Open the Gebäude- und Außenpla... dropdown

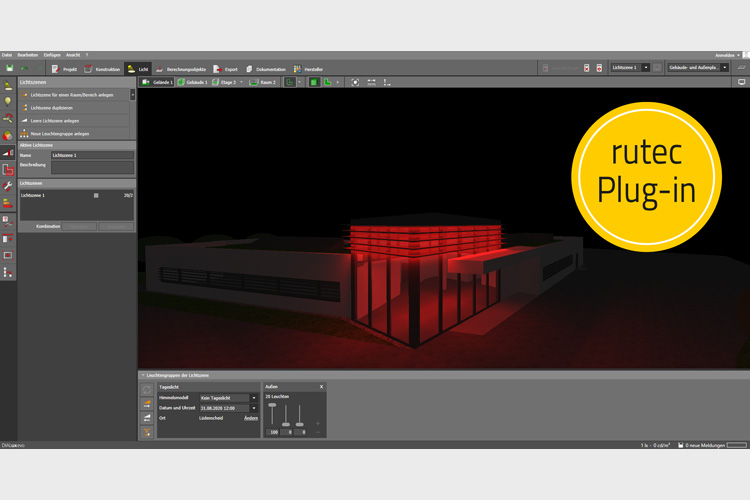click(698, 68)
